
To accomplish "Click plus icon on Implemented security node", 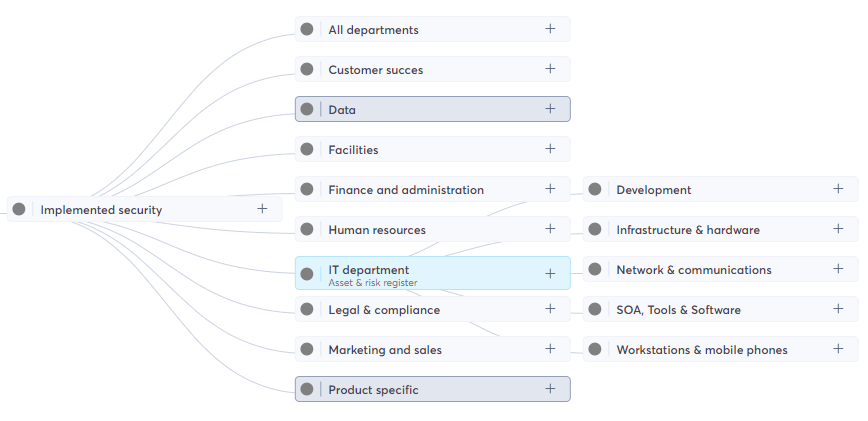I will pyautogui.click(x=262, y=209).
